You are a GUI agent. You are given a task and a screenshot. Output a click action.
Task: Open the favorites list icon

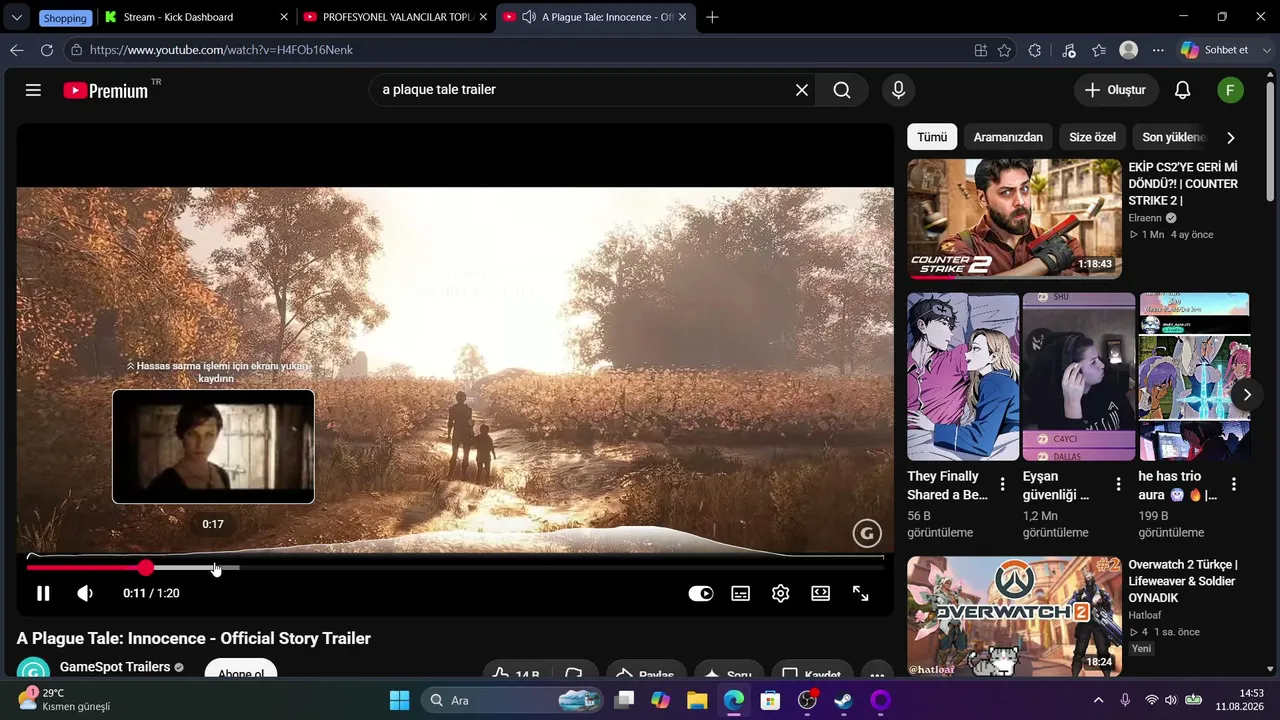[1099, 50]
